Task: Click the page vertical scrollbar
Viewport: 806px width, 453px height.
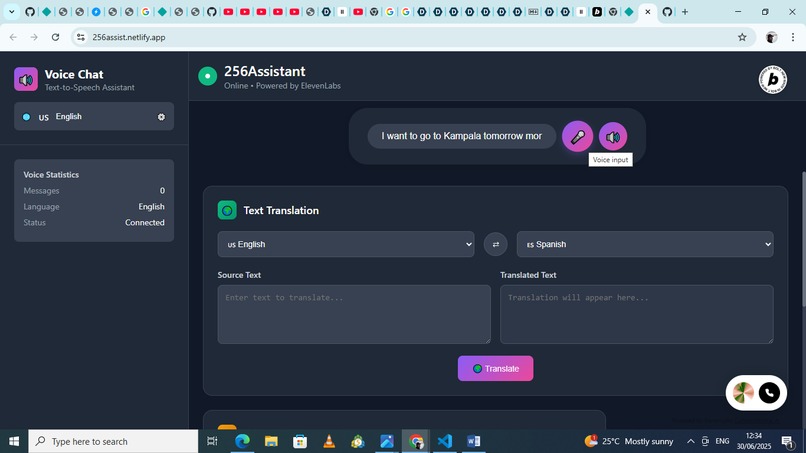Action: tap(802, 240)
